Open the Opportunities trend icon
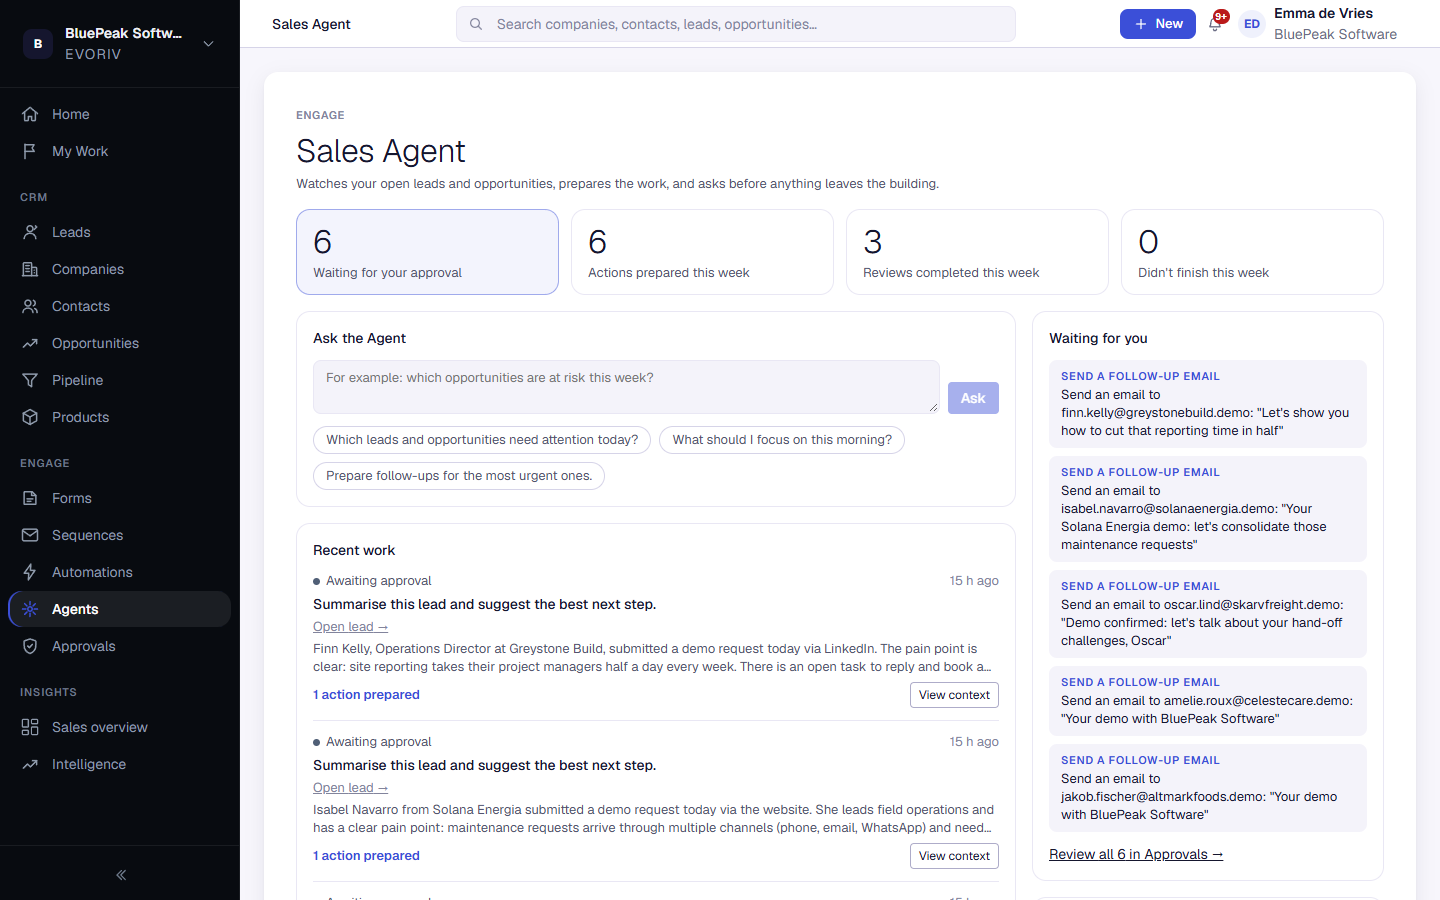 pos(30,343)
